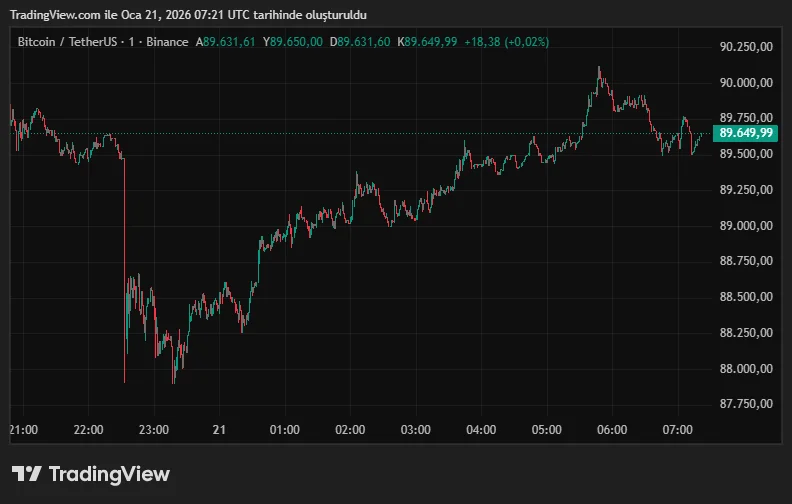Click the open value A89.631,61
The width and height of the screenshot is (792, 504).
[x=225, y=42]
